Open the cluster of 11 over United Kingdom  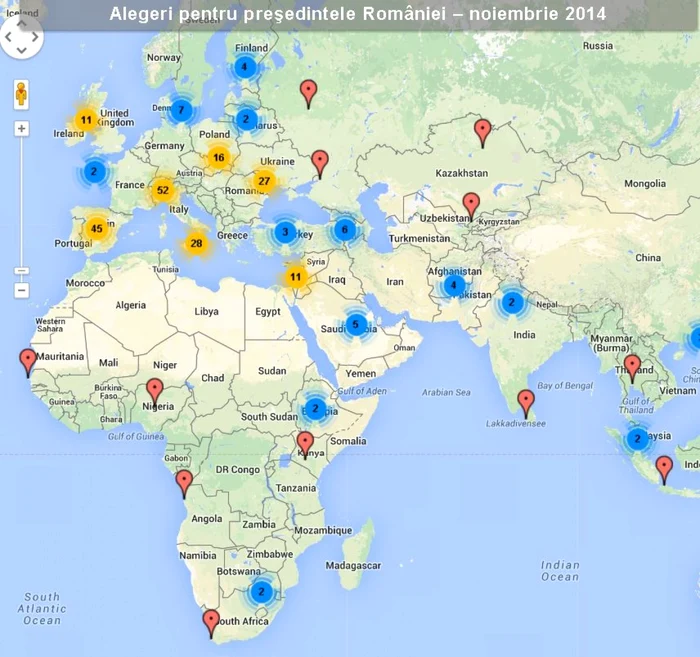86,120
